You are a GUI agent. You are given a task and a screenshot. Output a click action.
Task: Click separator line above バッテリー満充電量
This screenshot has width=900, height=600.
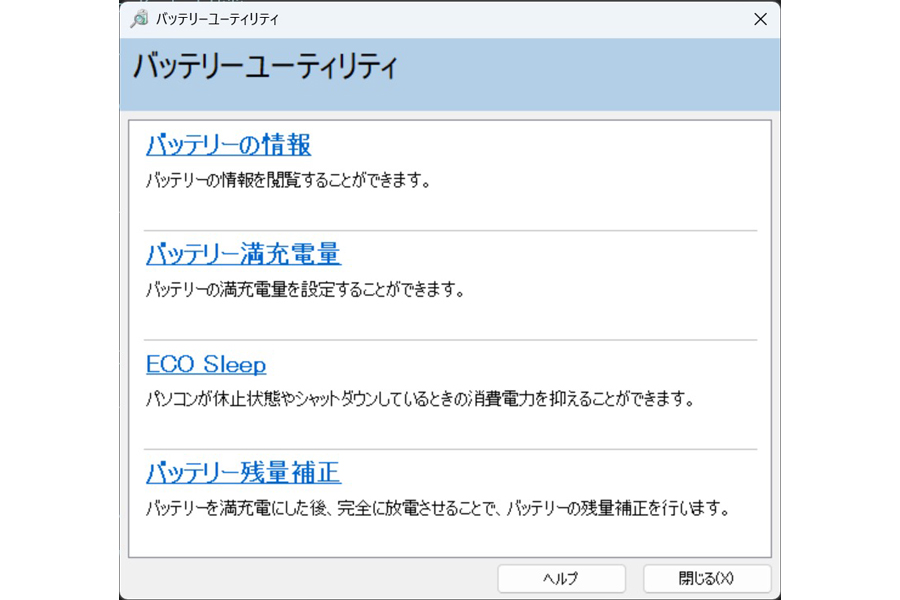point(451,231)
